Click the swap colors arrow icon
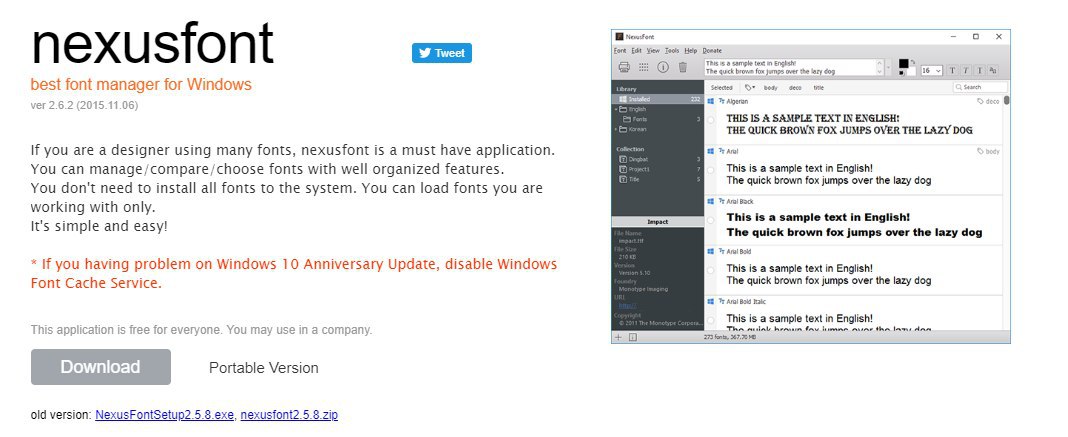The height and width of the screenshot is (437, 1068). click(x=913, y=62)
